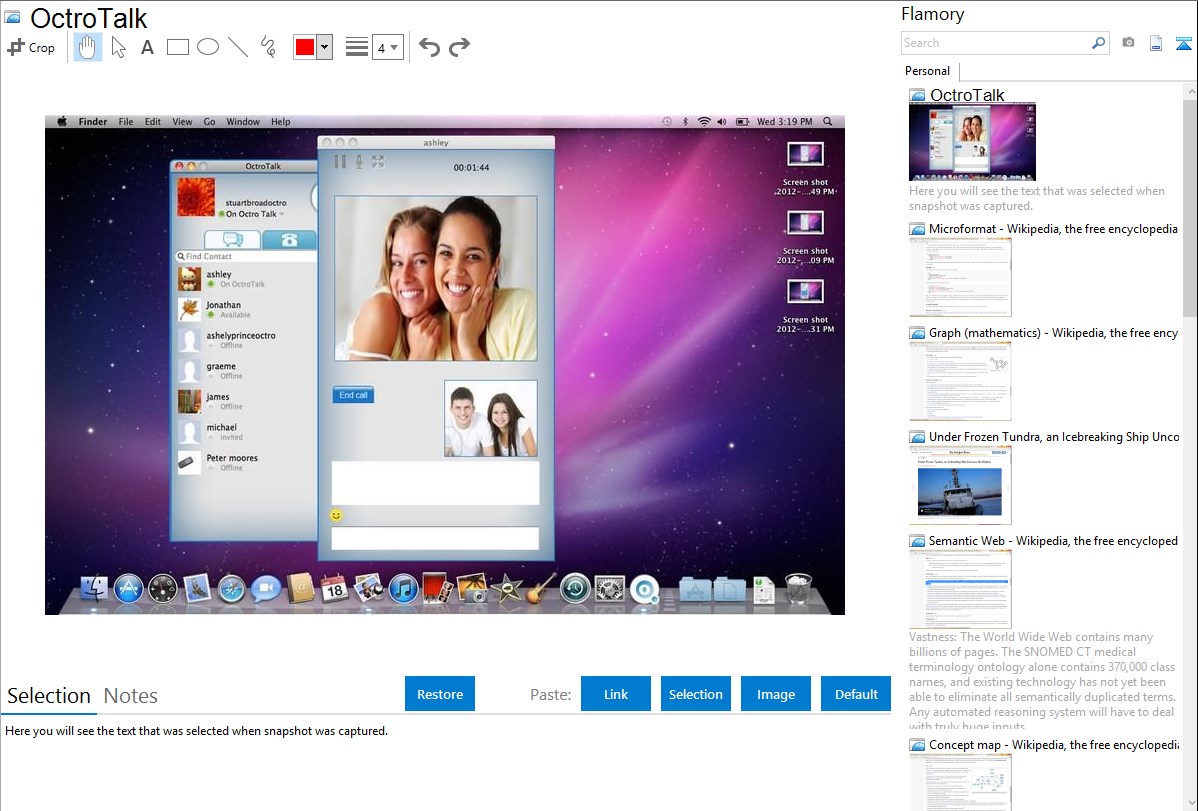Click the iTunes icon in dock
Screen dimensions: 1198x811
tap(403, 589)
